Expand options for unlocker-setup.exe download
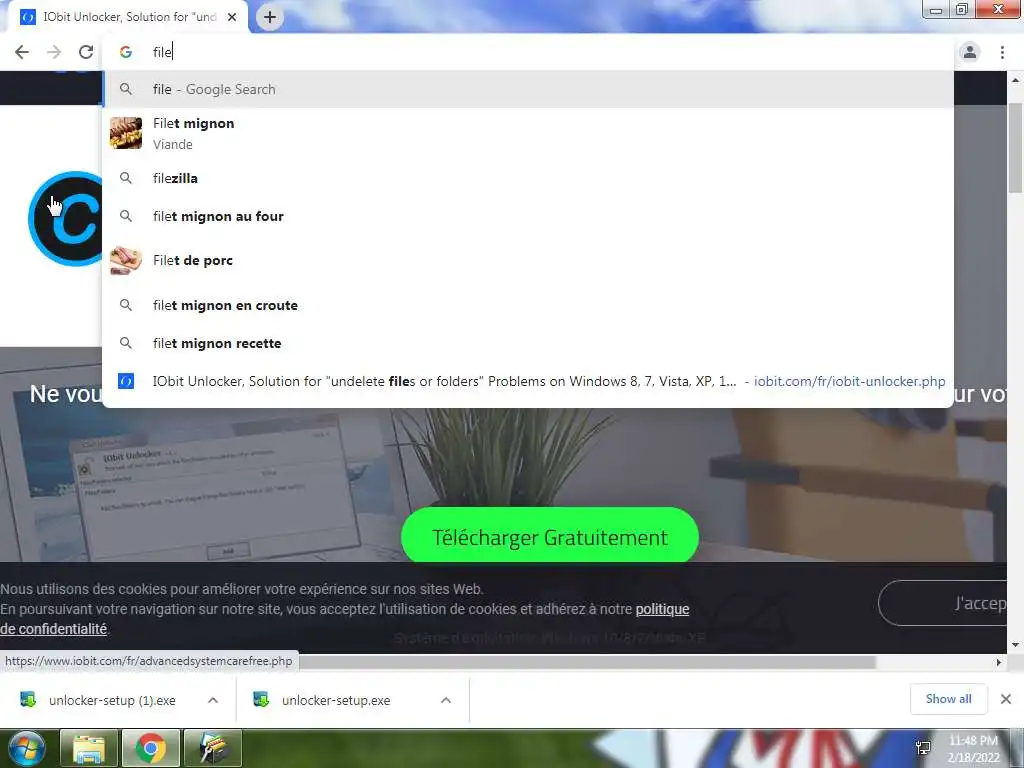1024x768 pixels. 446,700
